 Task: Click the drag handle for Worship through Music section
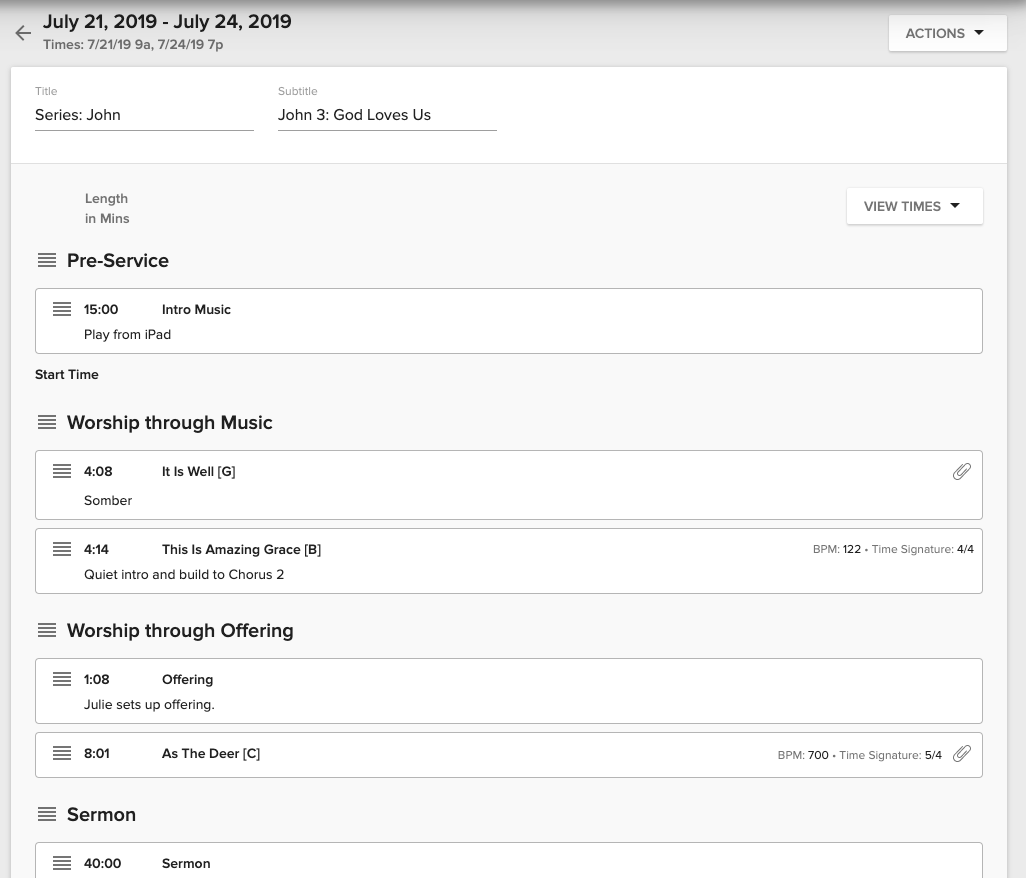coord(47,422)
